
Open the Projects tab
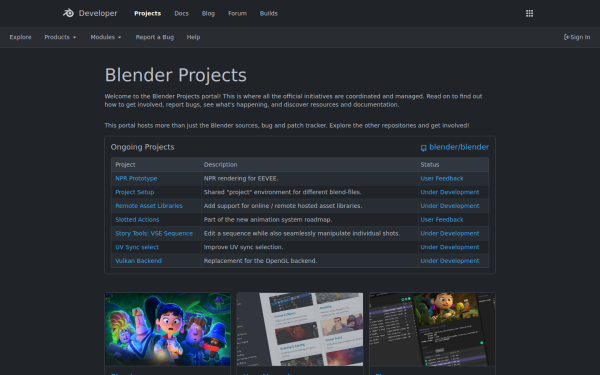pyautogui.click(x=147, y=13)
